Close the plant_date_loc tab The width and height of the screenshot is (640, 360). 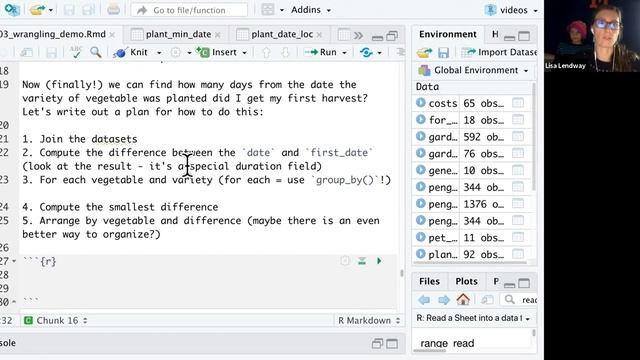319,35
